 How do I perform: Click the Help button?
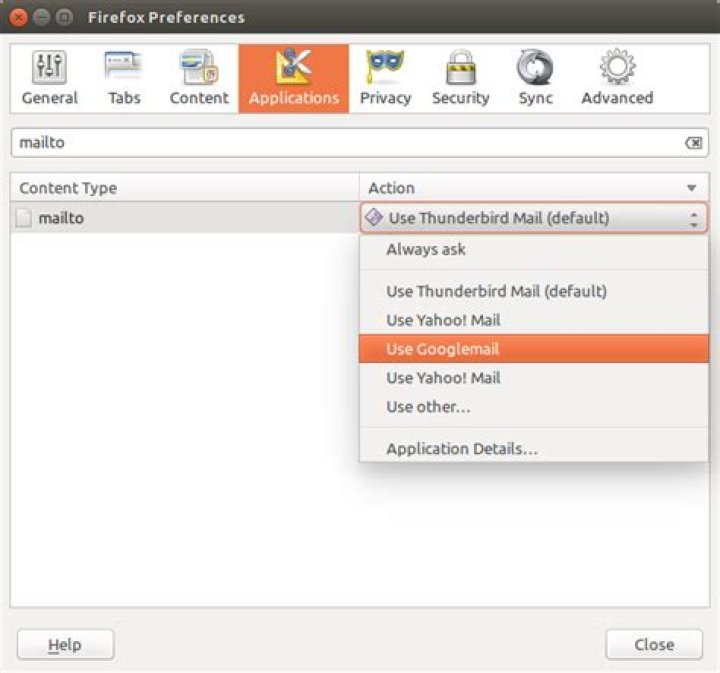[x=65, y=645]
